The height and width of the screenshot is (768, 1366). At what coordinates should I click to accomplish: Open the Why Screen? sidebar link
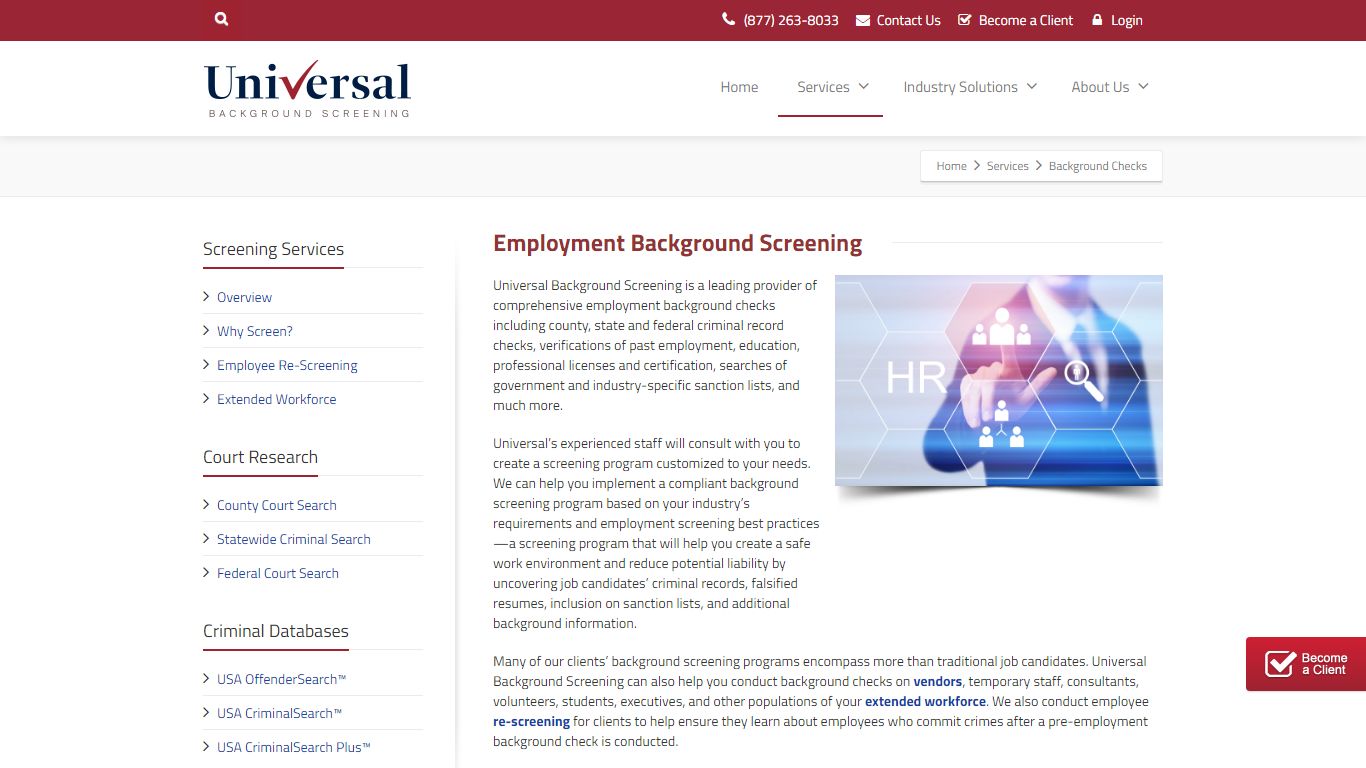255,331
